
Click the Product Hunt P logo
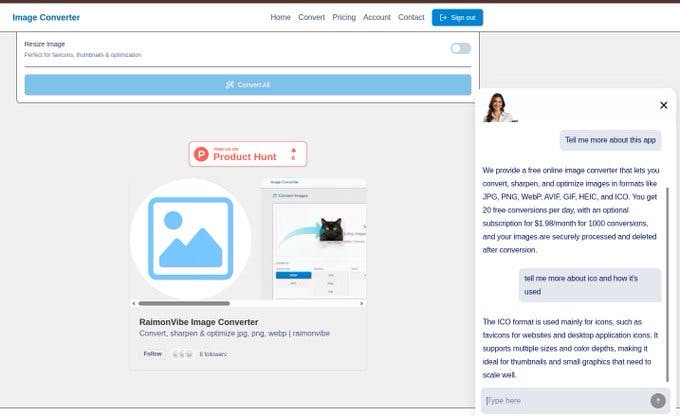[201, 154]
